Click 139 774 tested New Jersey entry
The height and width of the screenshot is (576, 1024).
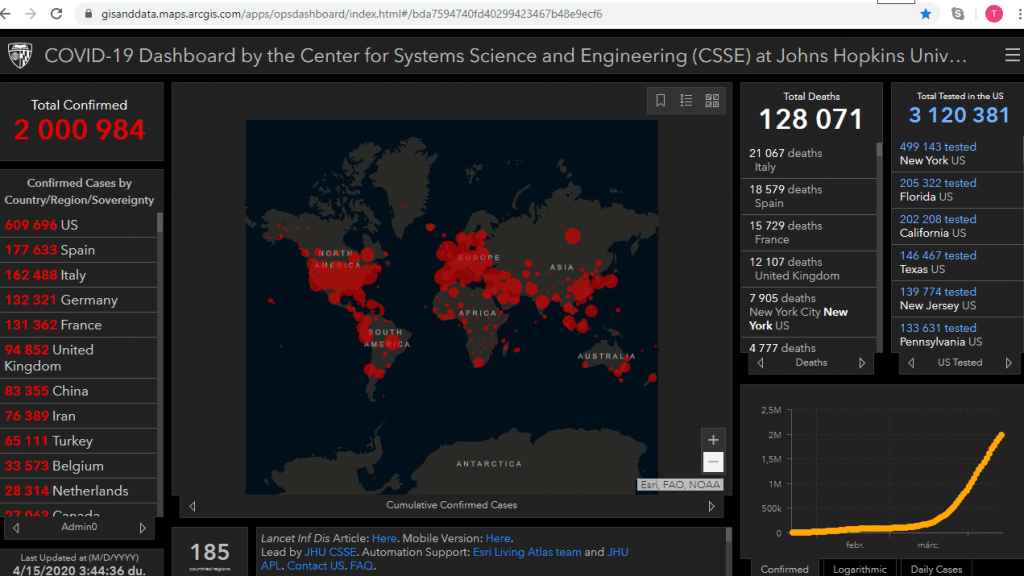pyautogui.click(x=957, y=298)
